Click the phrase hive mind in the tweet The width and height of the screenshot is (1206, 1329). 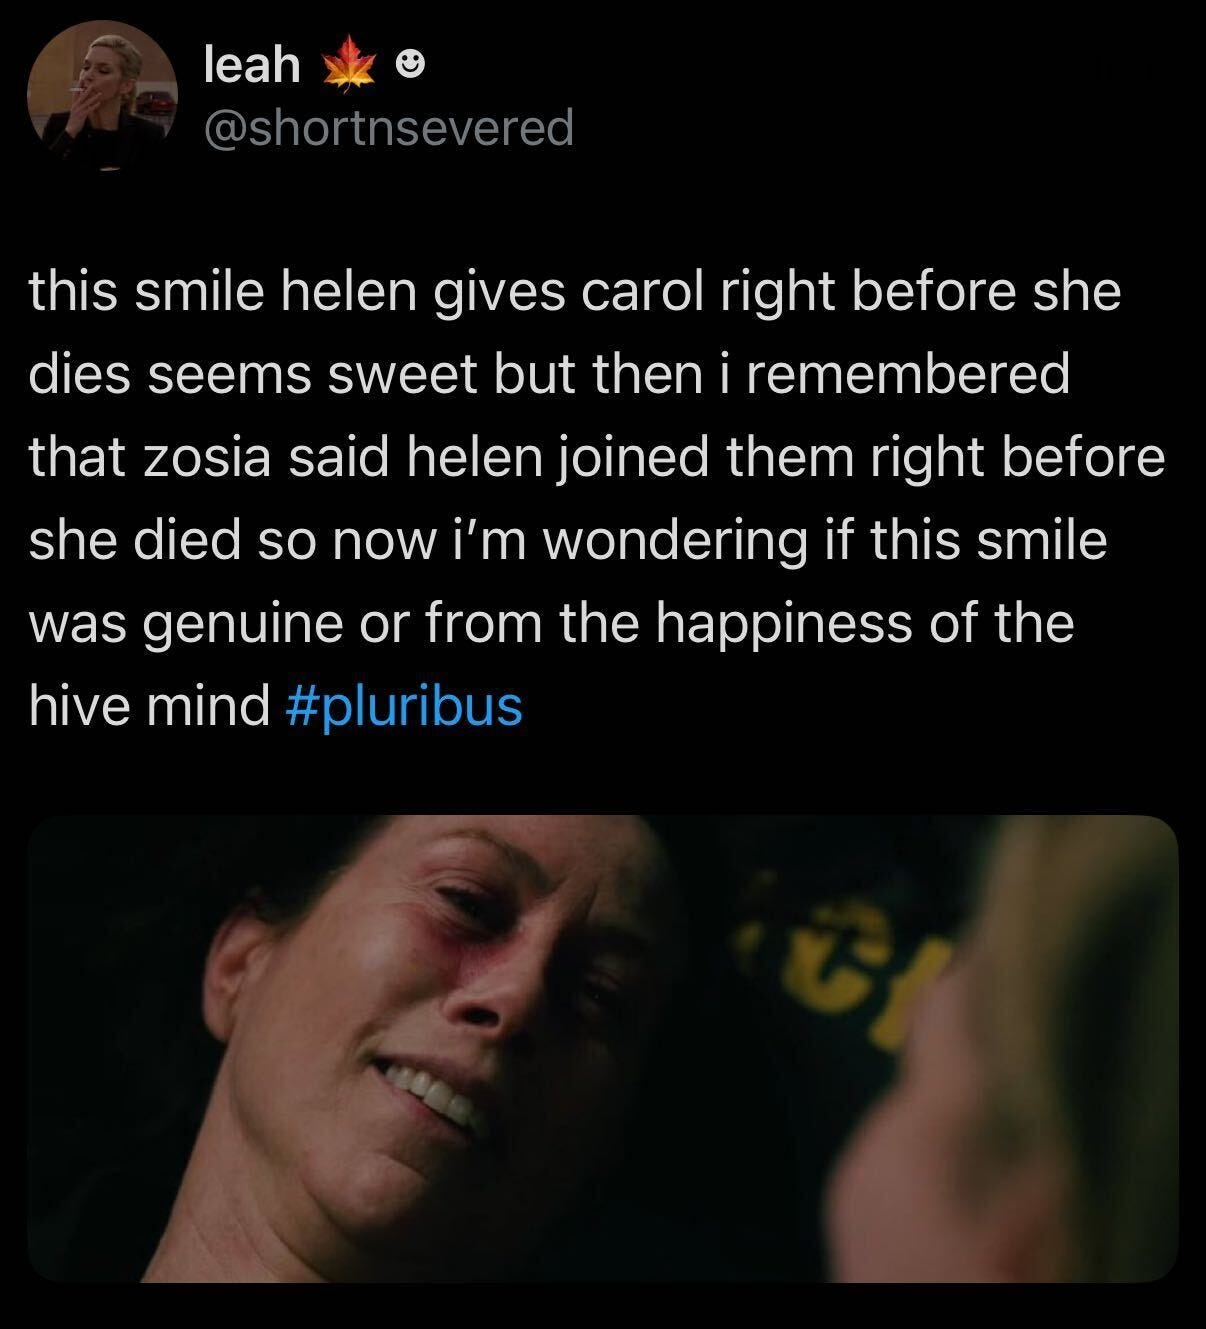pyautogui.click(x=149, y=707)
